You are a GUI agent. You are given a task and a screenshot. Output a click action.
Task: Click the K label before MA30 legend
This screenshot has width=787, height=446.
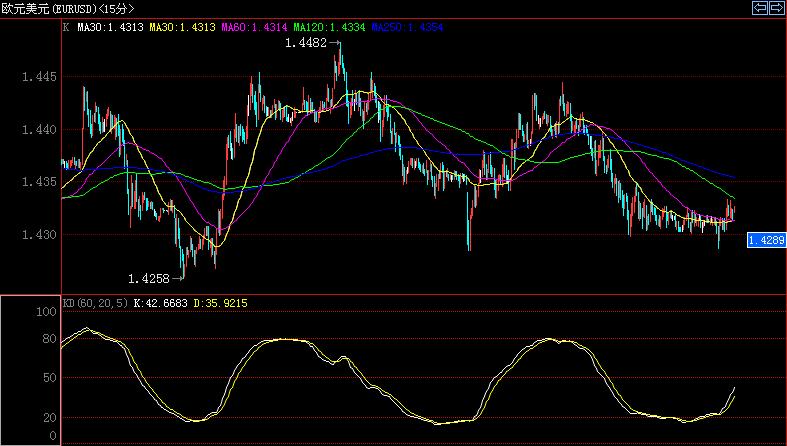(66, 27)
